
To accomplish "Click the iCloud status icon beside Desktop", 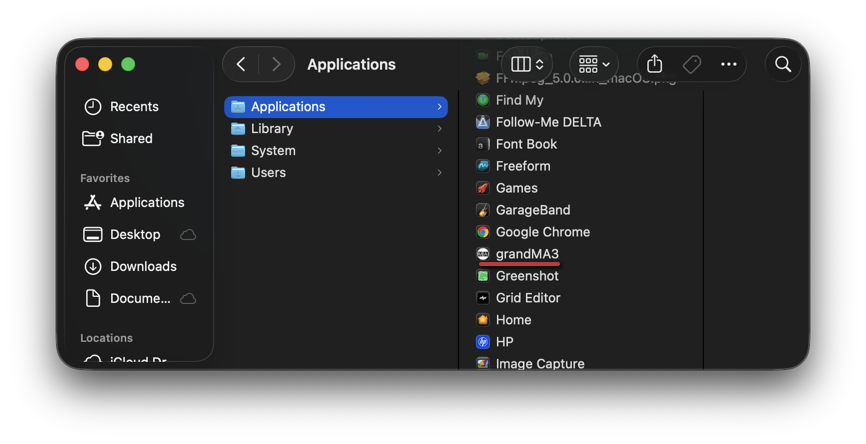I will [x=188, y=235].
